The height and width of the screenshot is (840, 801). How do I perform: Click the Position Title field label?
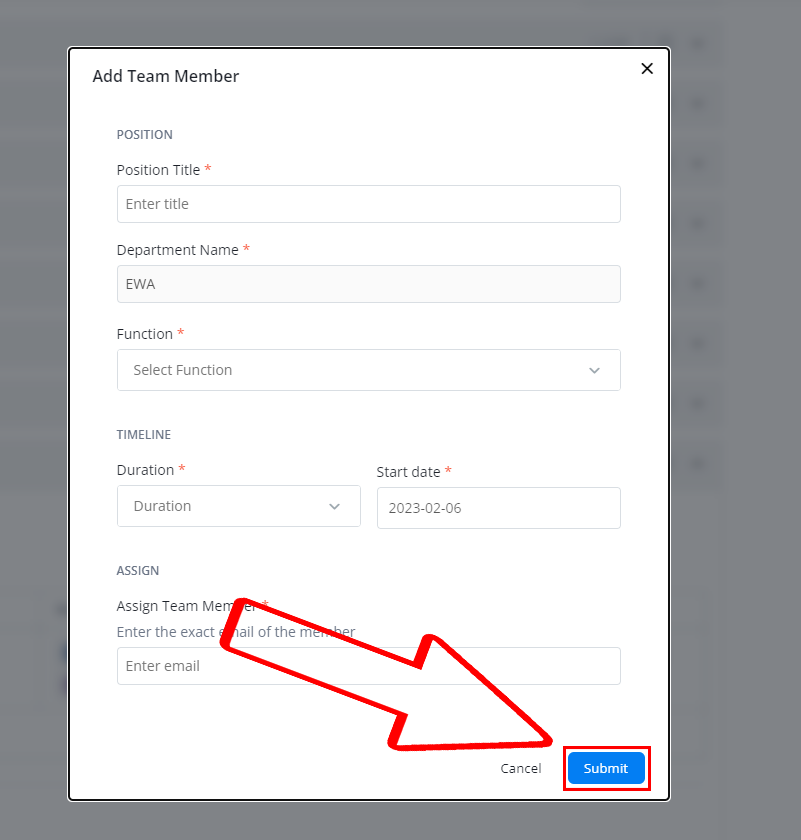click(x=158, y=170)
